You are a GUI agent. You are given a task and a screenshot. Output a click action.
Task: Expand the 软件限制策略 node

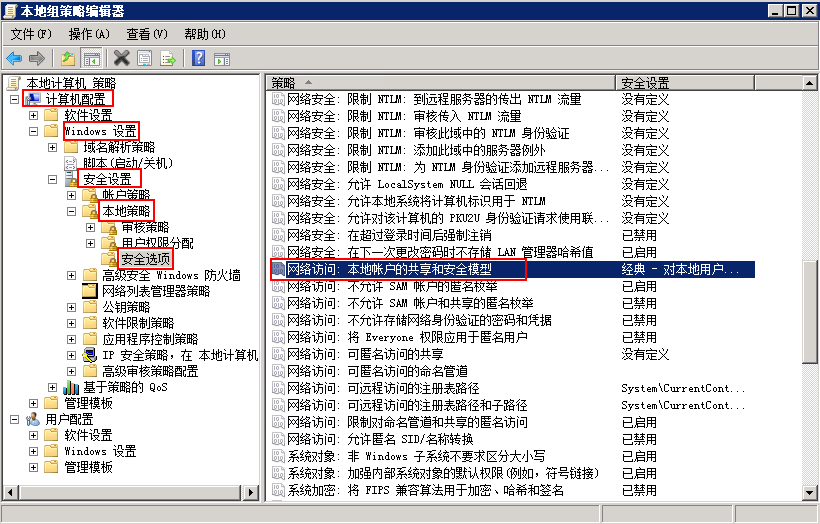(x=72, y=323)
